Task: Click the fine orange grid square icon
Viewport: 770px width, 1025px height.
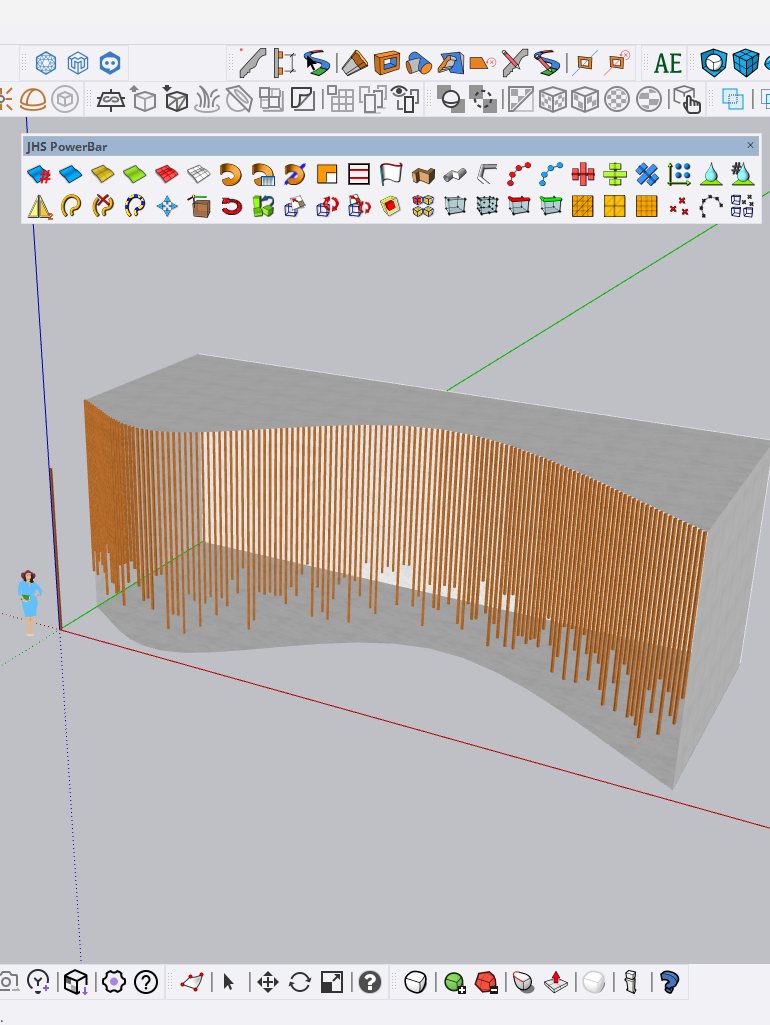Action: click(646, 207)
